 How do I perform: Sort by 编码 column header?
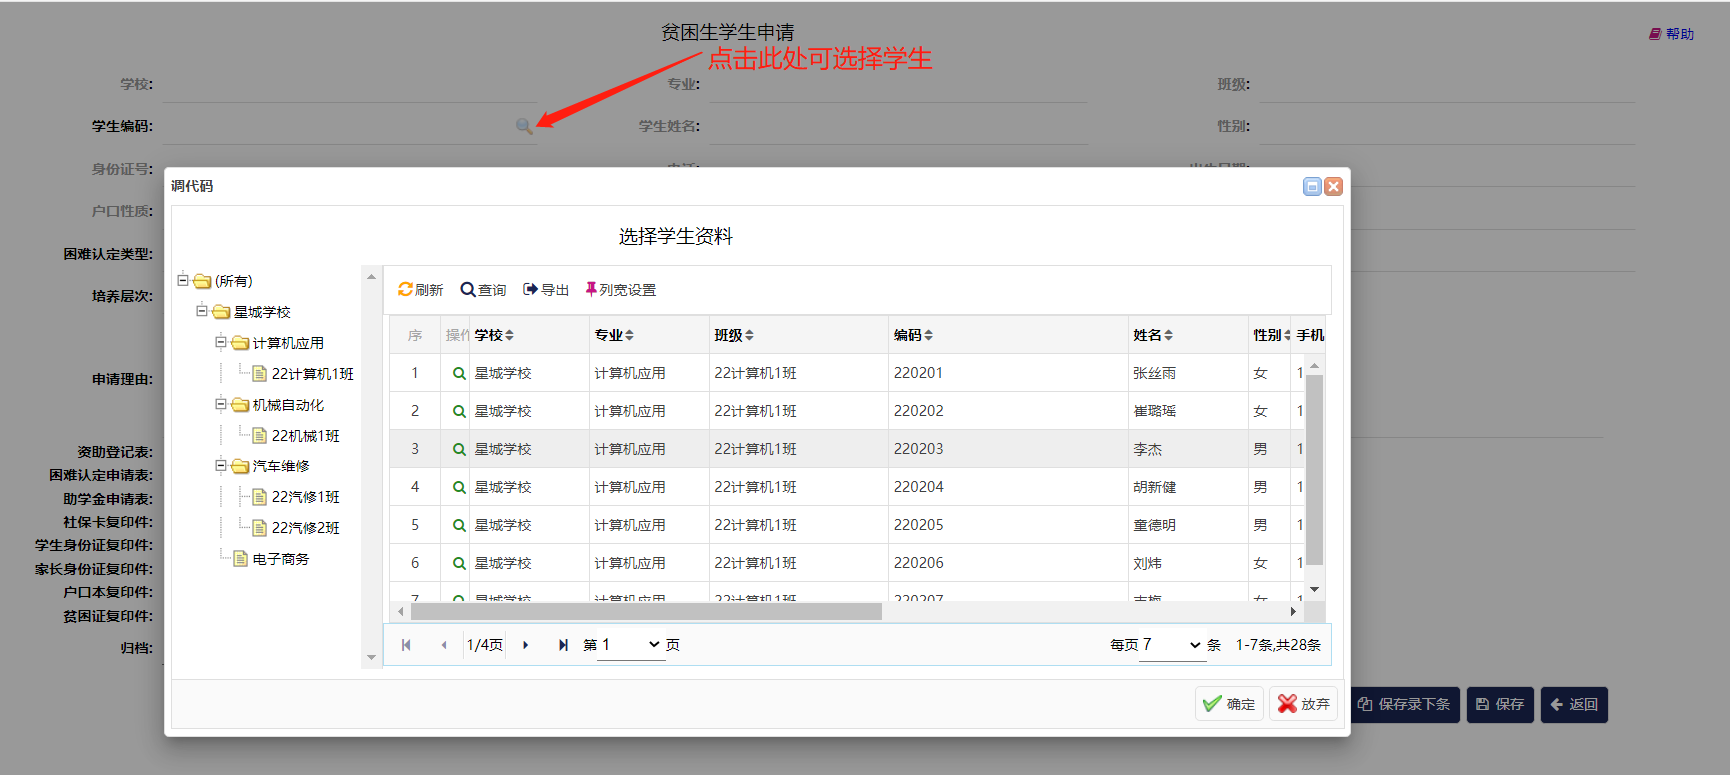tap(913, 335)
